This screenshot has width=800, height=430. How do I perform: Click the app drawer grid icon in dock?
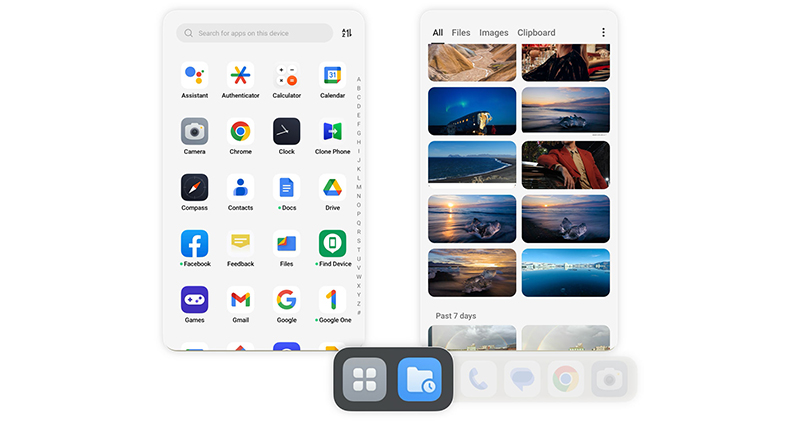point(364,380)
